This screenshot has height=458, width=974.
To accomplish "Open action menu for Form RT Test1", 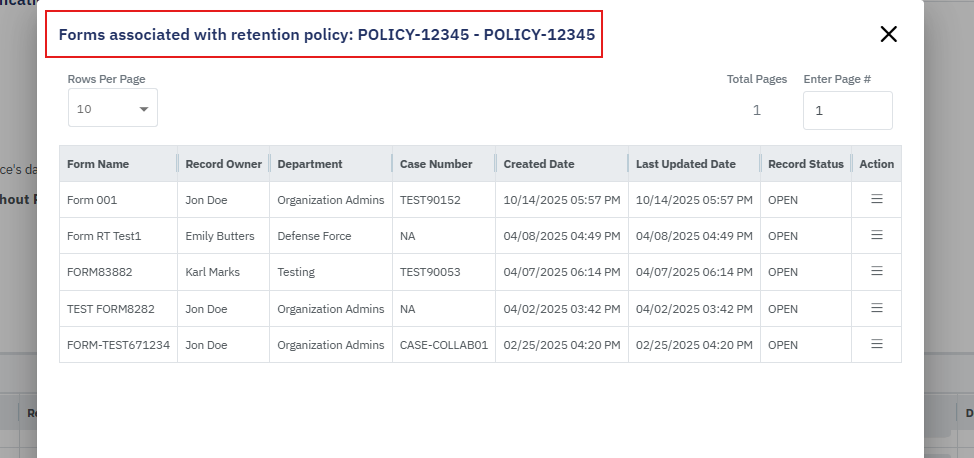I will [x=876, y=235].
